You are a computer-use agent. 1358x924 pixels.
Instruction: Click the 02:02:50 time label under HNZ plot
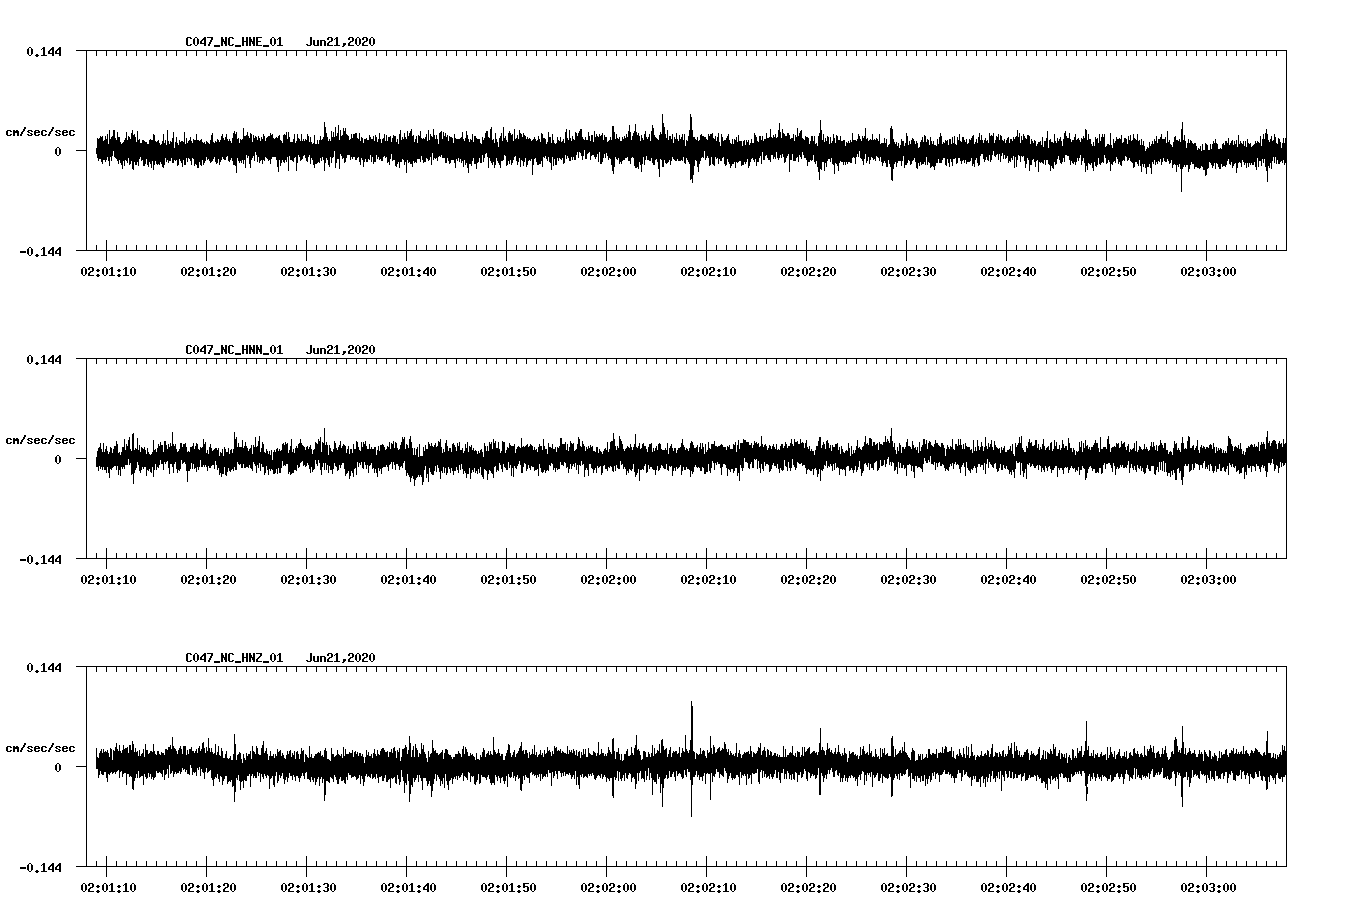(x=1108, y=888)
